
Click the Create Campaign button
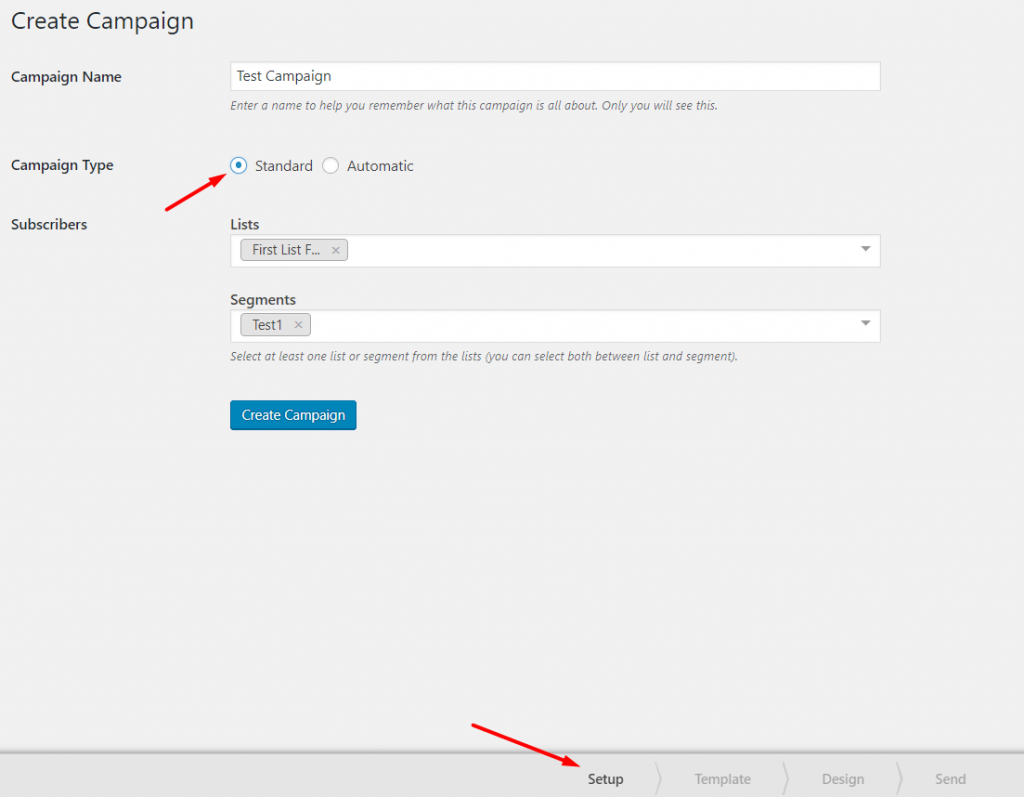click(293, 415)
